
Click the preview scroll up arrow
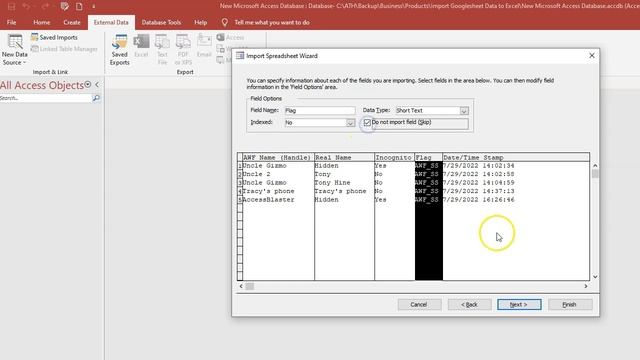[595, 165]
